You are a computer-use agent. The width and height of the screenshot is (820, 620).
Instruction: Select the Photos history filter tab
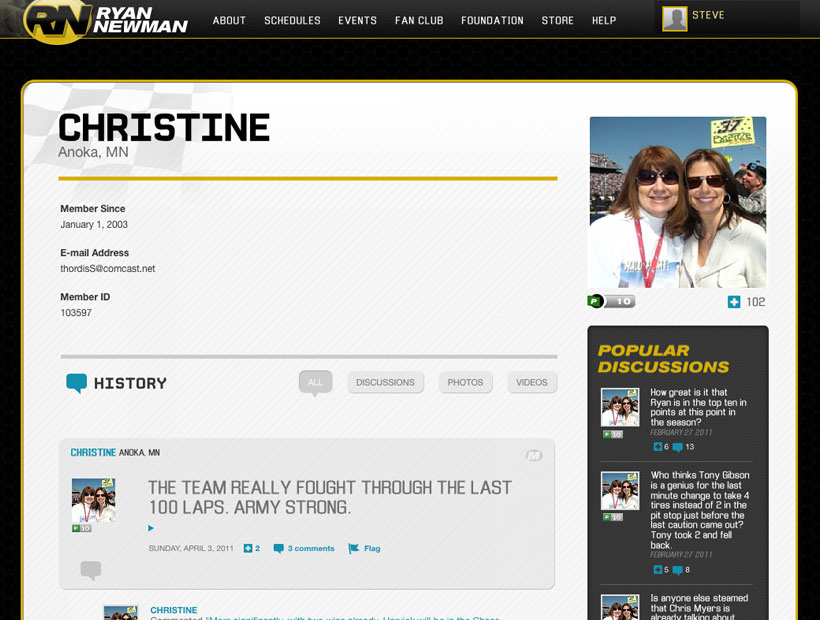[465, 382]
